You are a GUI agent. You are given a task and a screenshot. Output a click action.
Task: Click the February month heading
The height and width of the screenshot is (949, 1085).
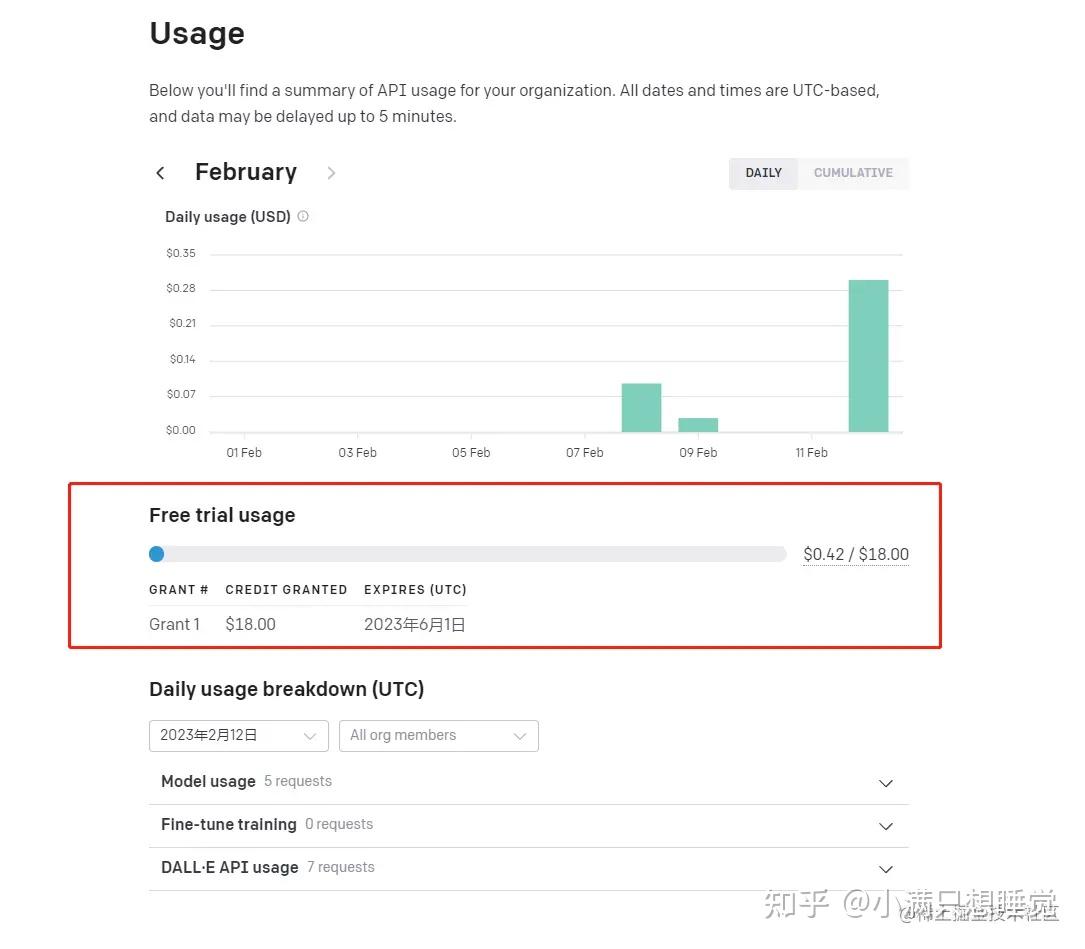[x=246, y=172]
